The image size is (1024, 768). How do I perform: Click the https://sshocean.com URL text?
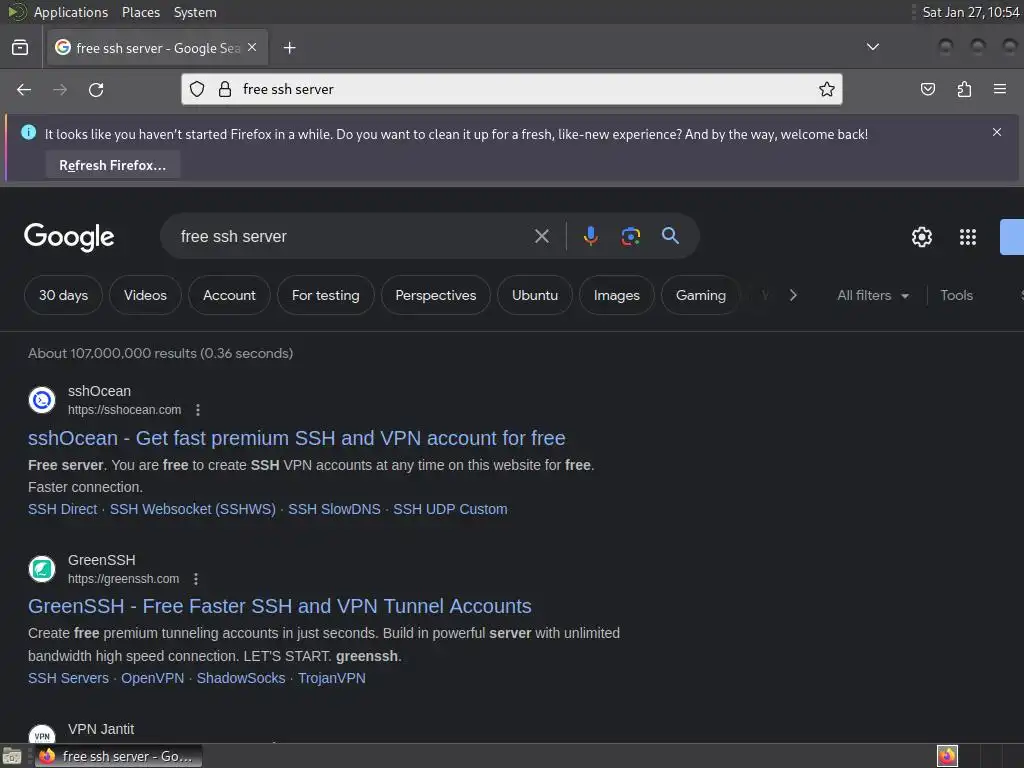(124, 409)
